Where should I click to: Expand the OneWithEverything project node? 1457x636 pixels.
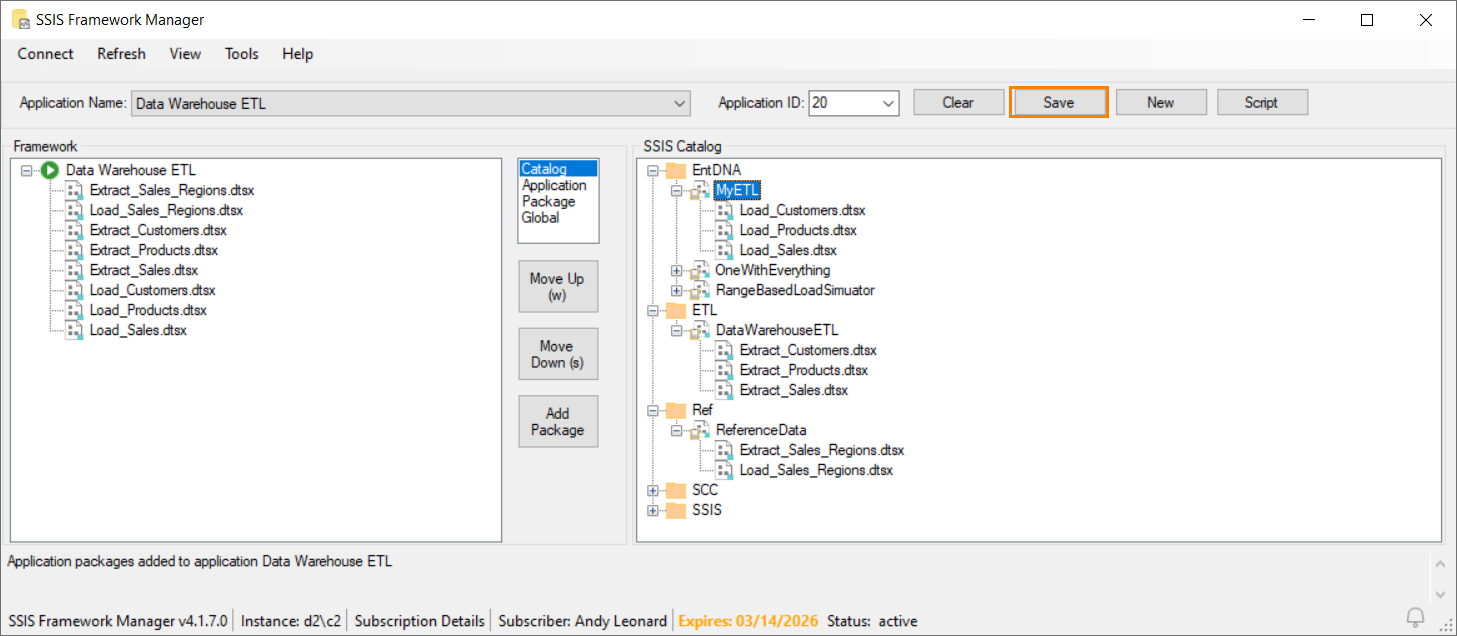(677, 270)
